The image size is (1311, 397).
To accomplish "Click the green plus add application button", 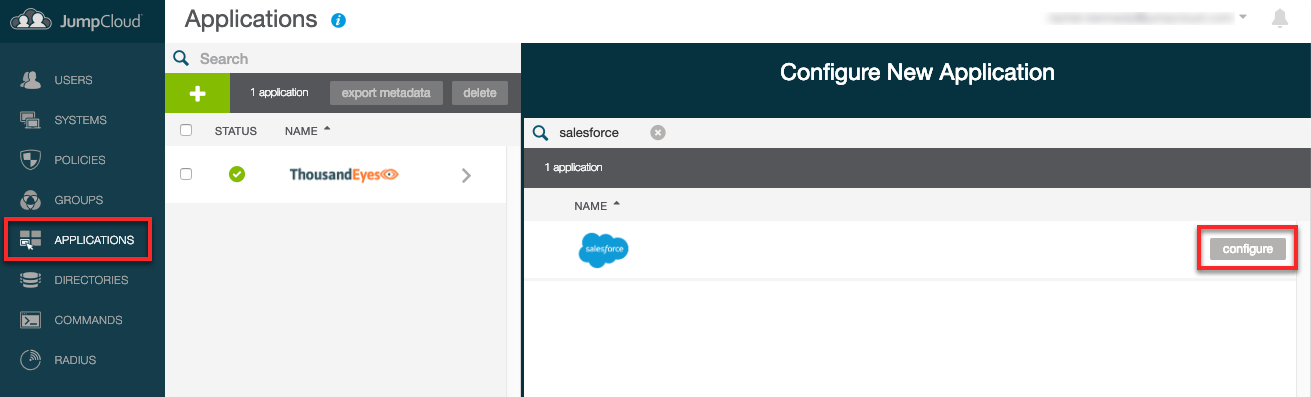I will click(x=197, y=93).
